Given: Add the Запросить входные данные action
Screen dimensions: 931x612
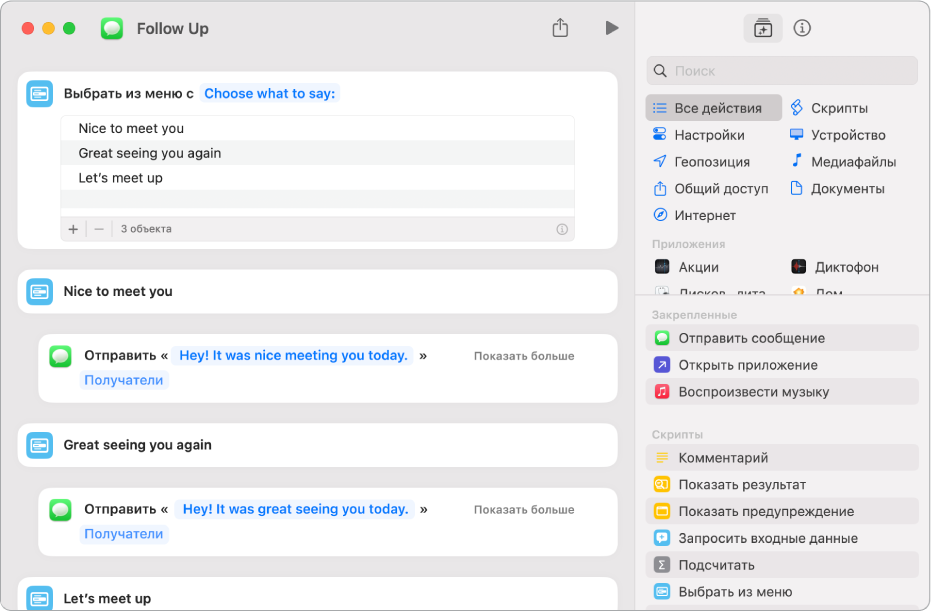Looking at the screenshot, I should point(781,538).
